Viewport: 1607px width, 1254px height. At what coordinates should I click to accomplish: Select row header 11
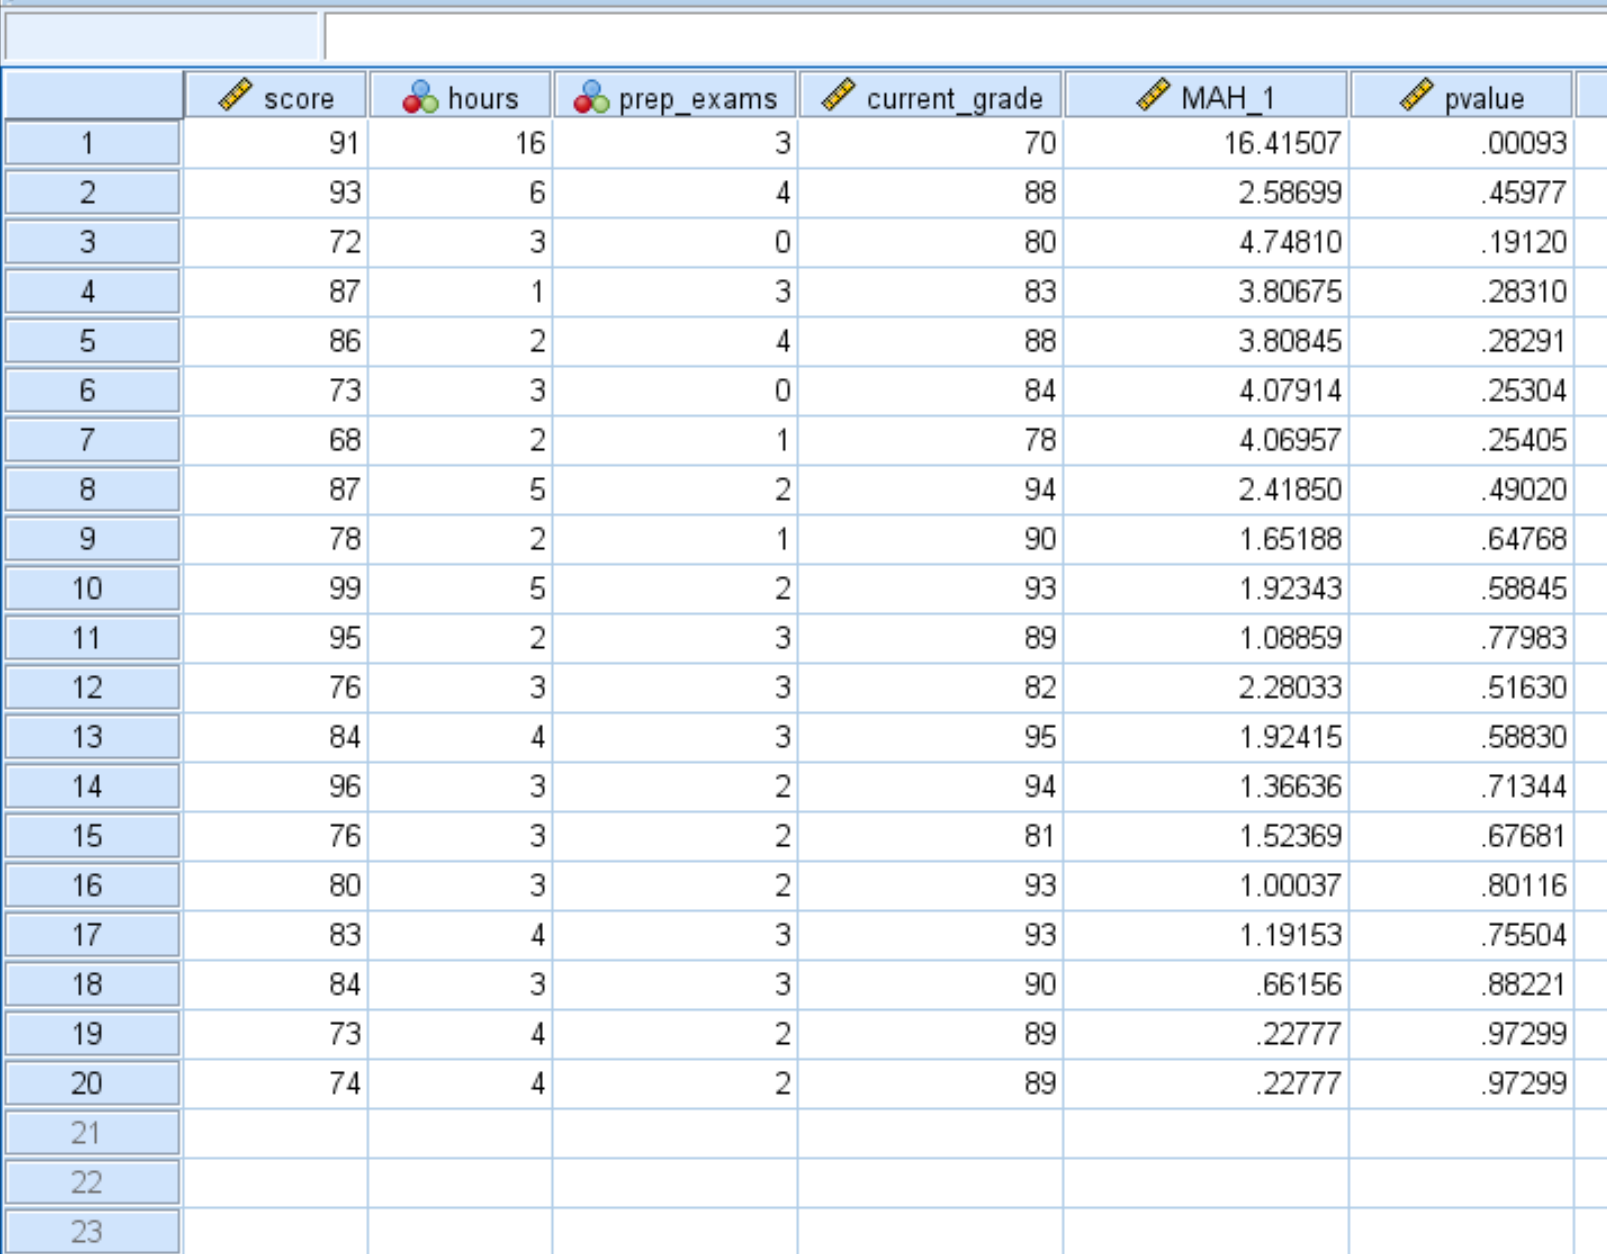[92, 638]
